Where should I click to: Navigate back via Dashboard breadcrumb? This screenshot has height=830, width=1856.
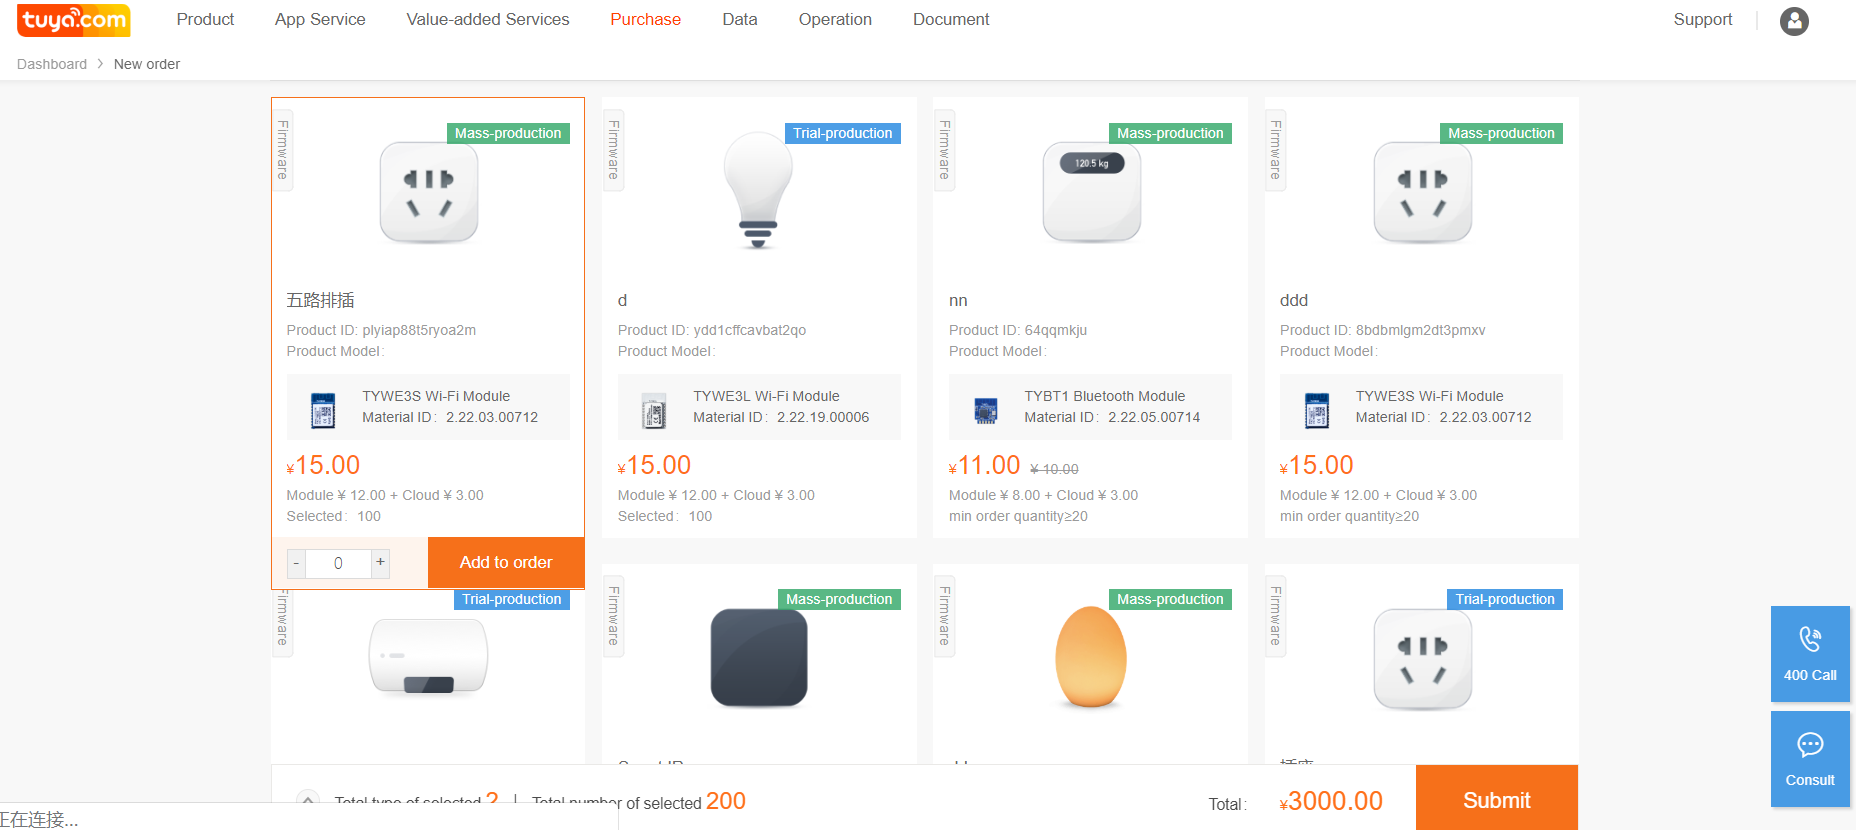pos(51,63)
